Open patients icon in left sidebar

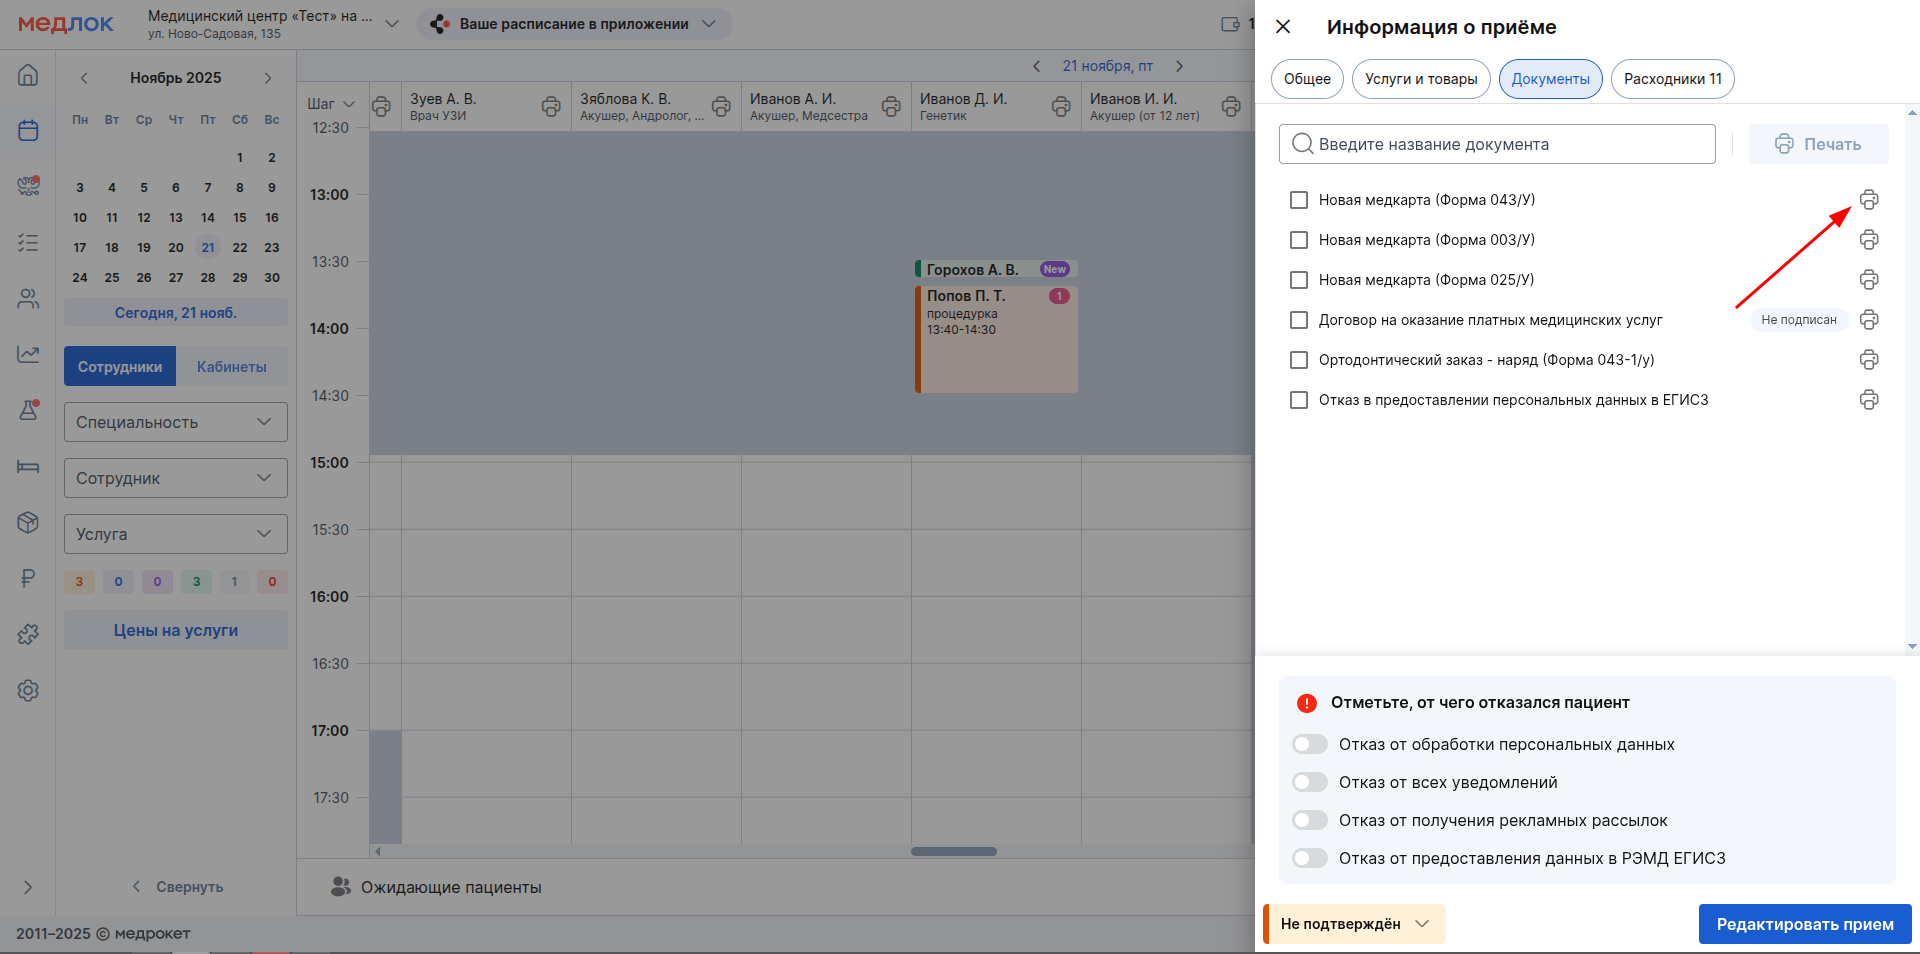point(28,298)
